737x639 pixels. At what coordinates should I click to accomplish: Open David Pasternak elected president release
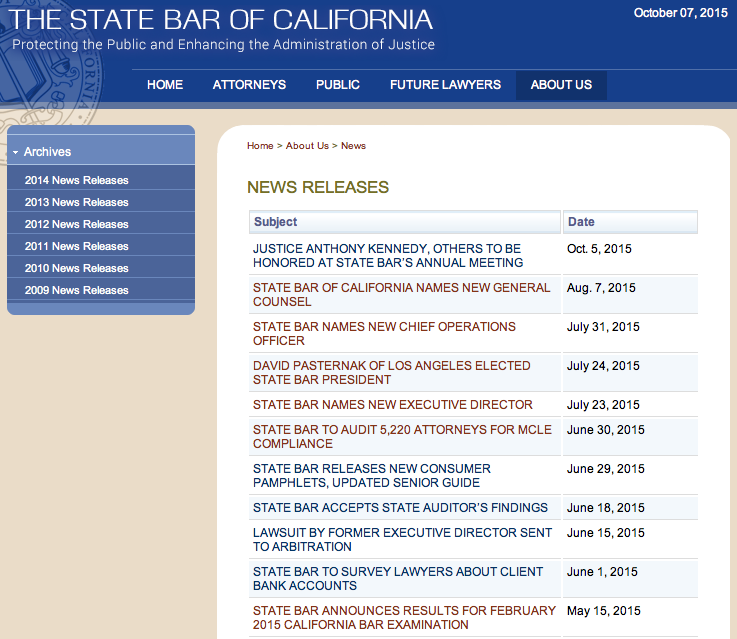click(x=392, y=373)
